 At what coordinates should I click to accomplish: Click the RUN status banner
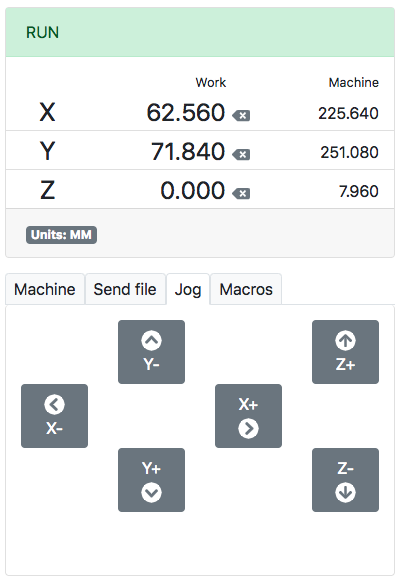(x=200, y=32)
